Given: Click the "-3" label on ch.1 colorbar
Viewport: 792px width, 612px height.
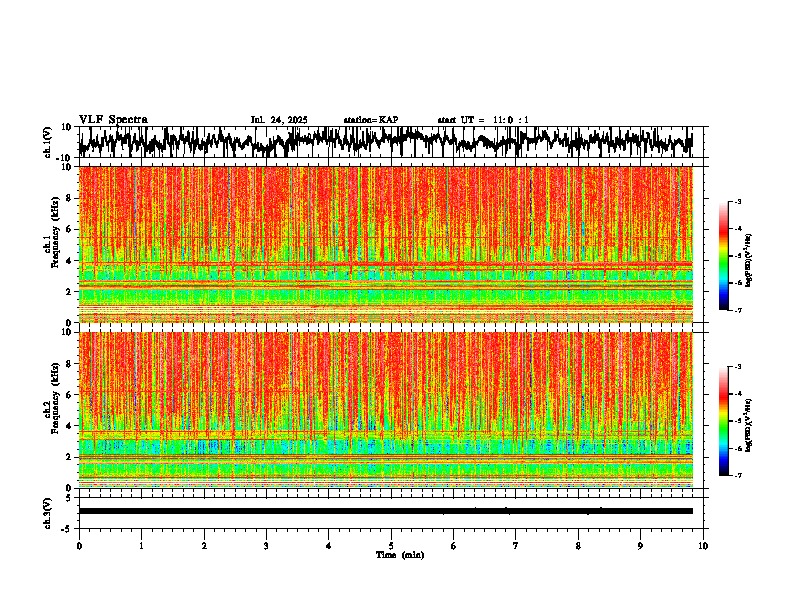Looking at the screenshot, I should tap(737, 202).
